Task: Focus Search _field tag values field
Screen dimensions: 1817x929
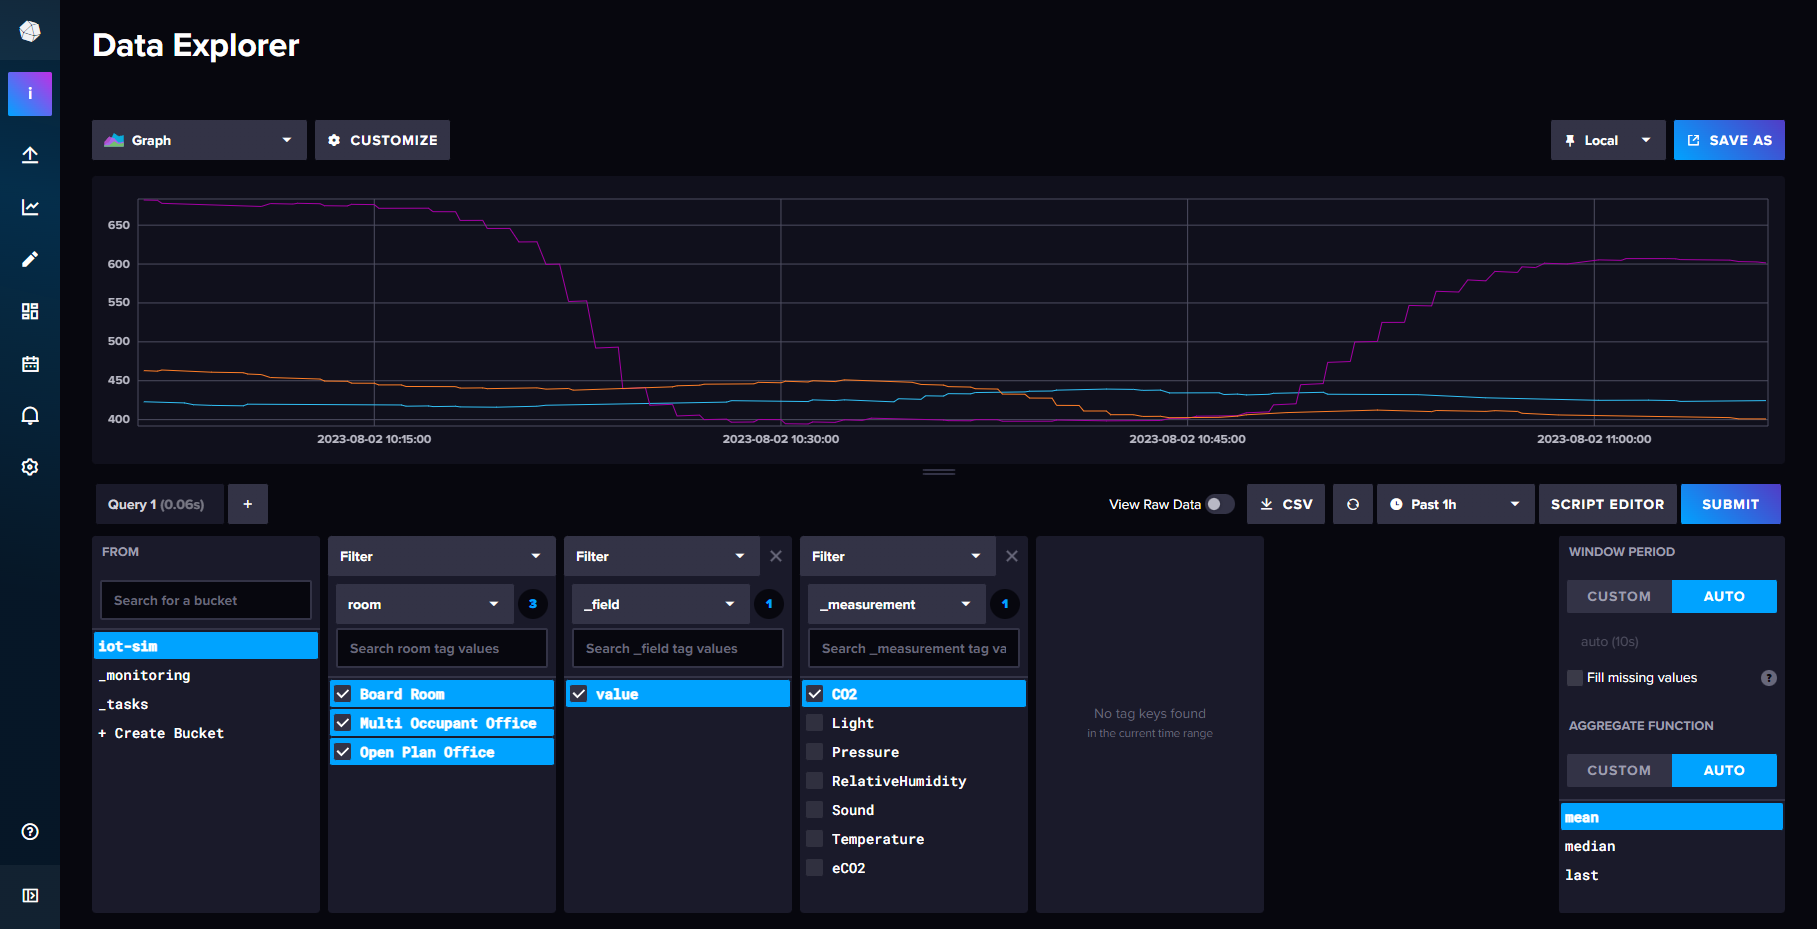Action: [678, 648]
